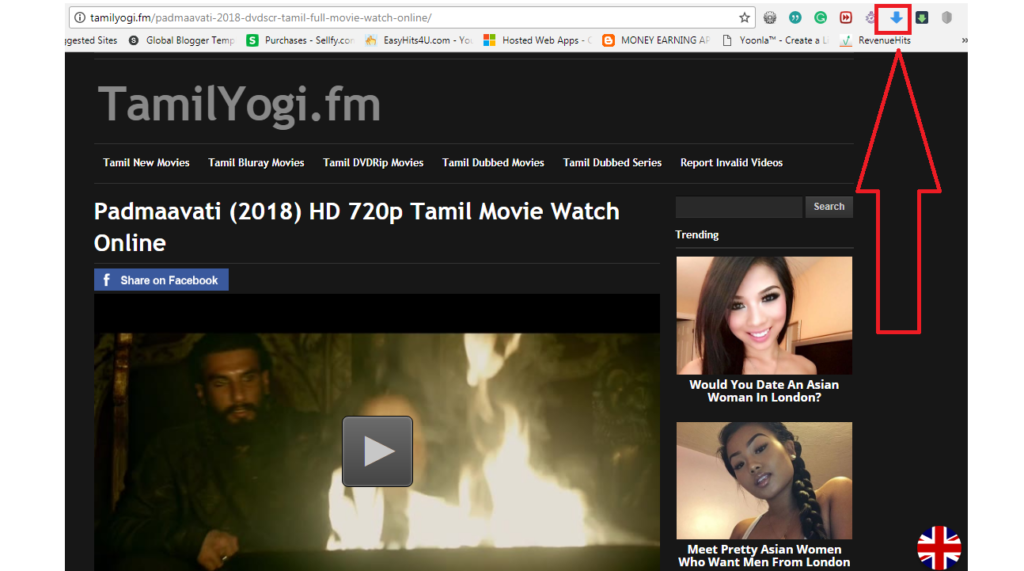The image size is (1024, 571).
Task: Open EasyHits4U.com bookmark
Action: [x=418, y=41]
